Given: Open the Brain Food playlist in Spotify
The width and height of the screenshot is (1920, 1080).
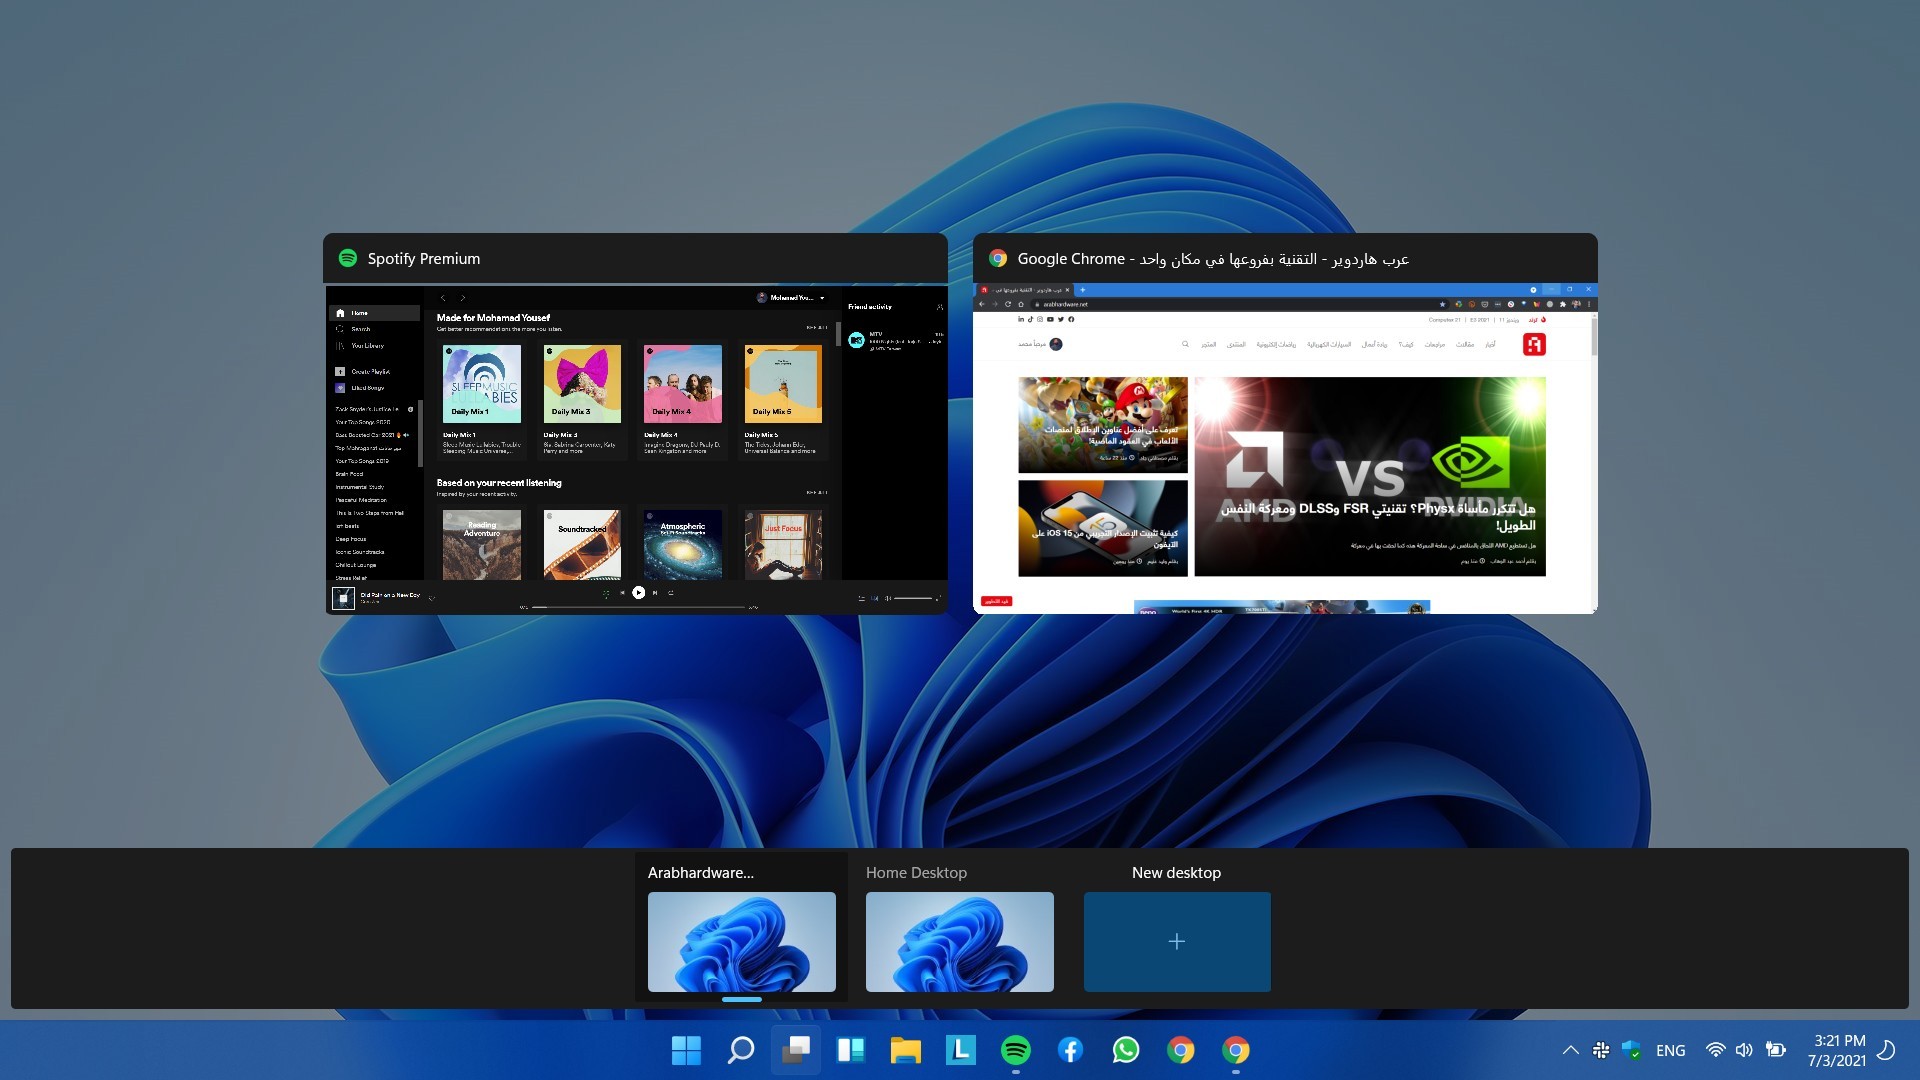Looking at the screenshot, I should pyautogui.click(x=350, y=474).
